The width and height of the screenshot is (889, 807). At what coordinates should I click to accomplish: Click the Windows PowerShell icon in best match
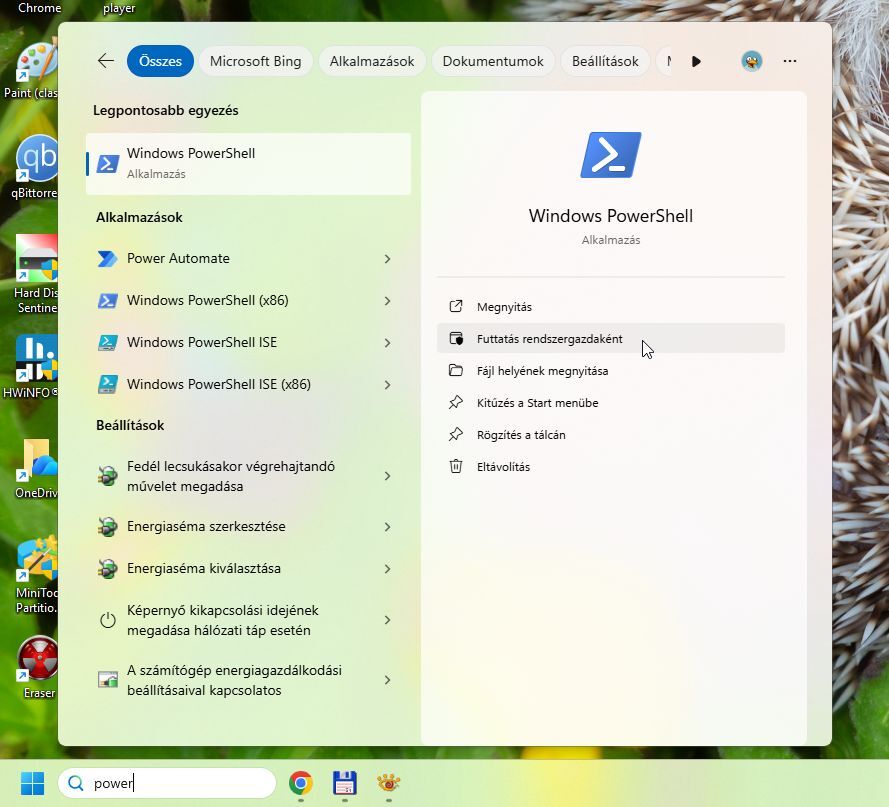(x=108, y=163)
